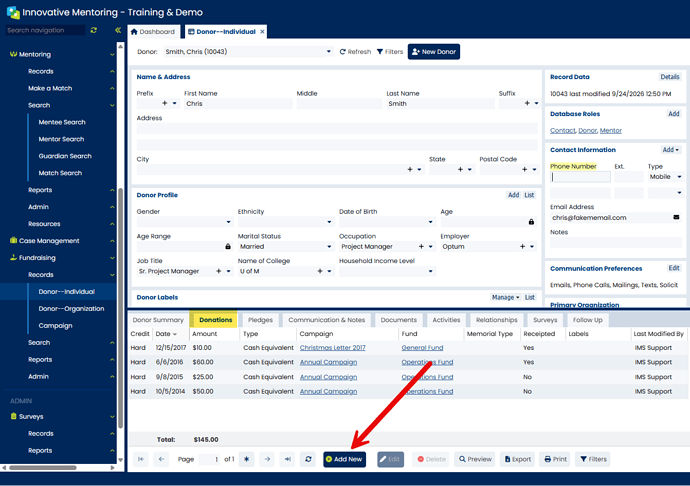Open the phone Type Mobile dropdown
690x486 pixels.
679,177
